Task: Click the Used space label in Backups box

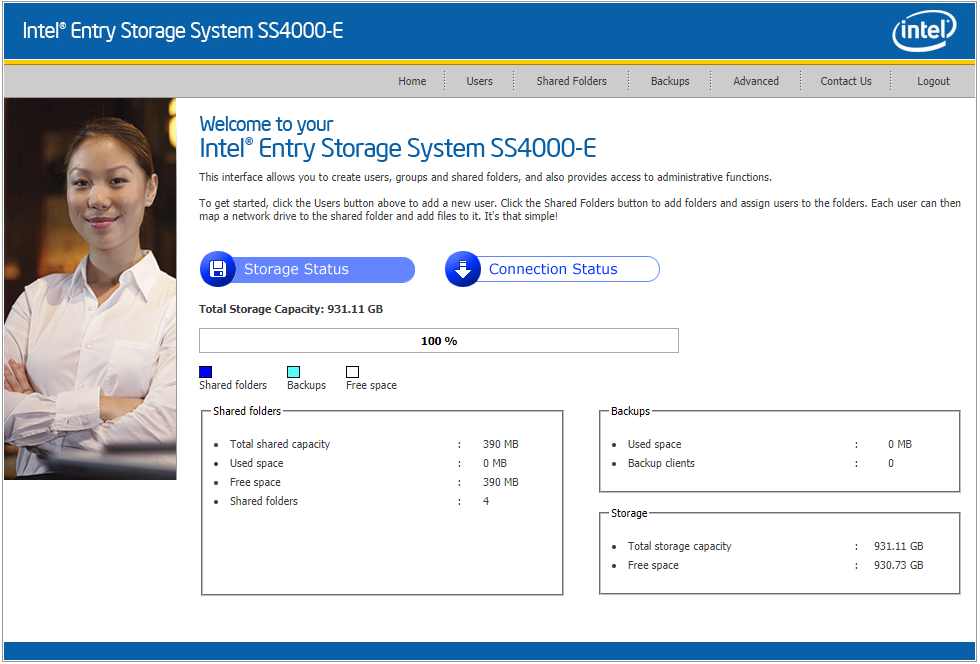Action: pos(654,444)
